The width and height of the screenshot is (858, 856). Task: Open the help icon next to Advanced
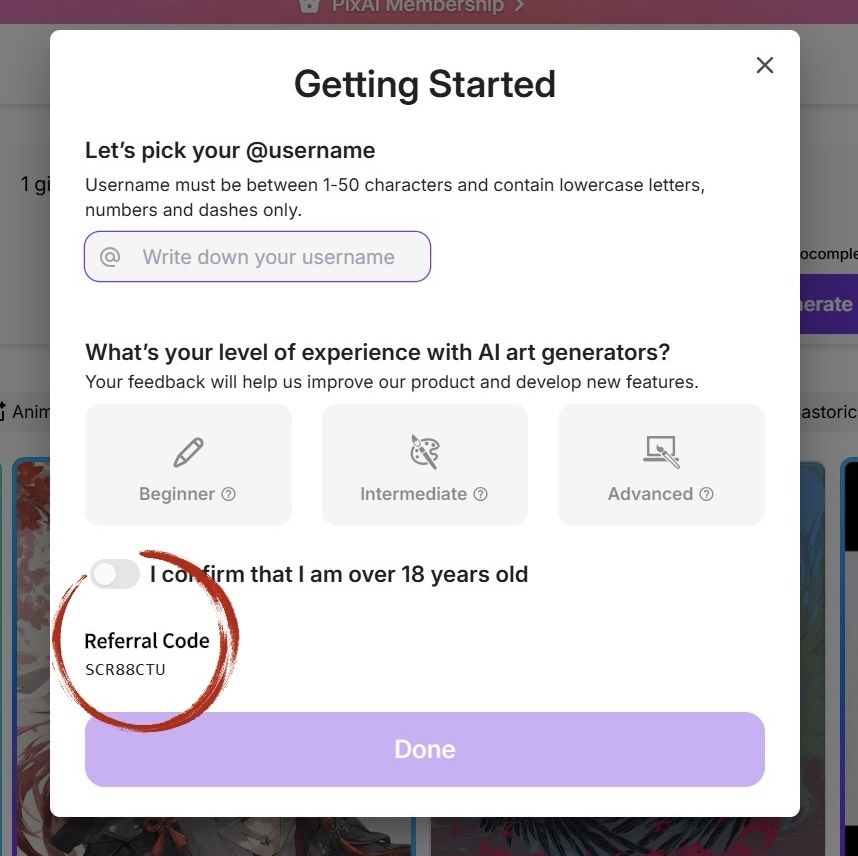click(706, 494)
